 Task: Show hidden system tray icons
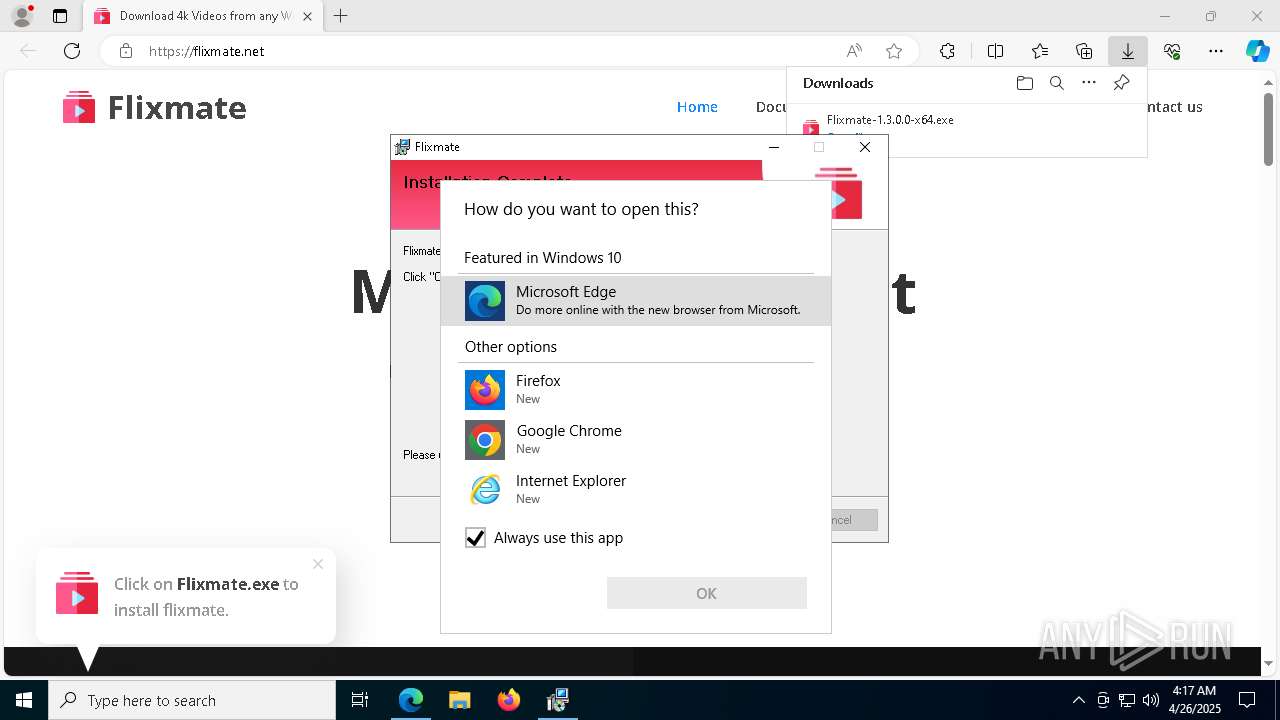[1078, 700]
